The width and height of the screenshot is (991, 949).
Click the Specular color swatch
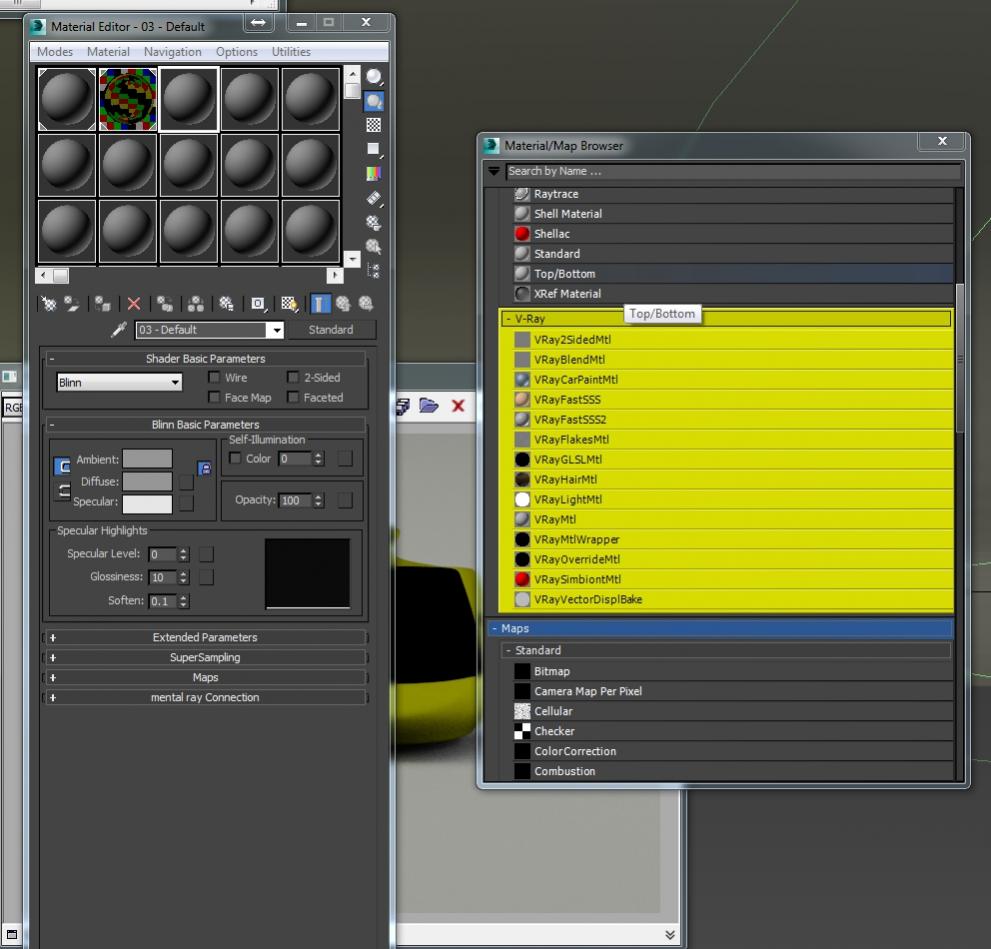coord(147,504)
